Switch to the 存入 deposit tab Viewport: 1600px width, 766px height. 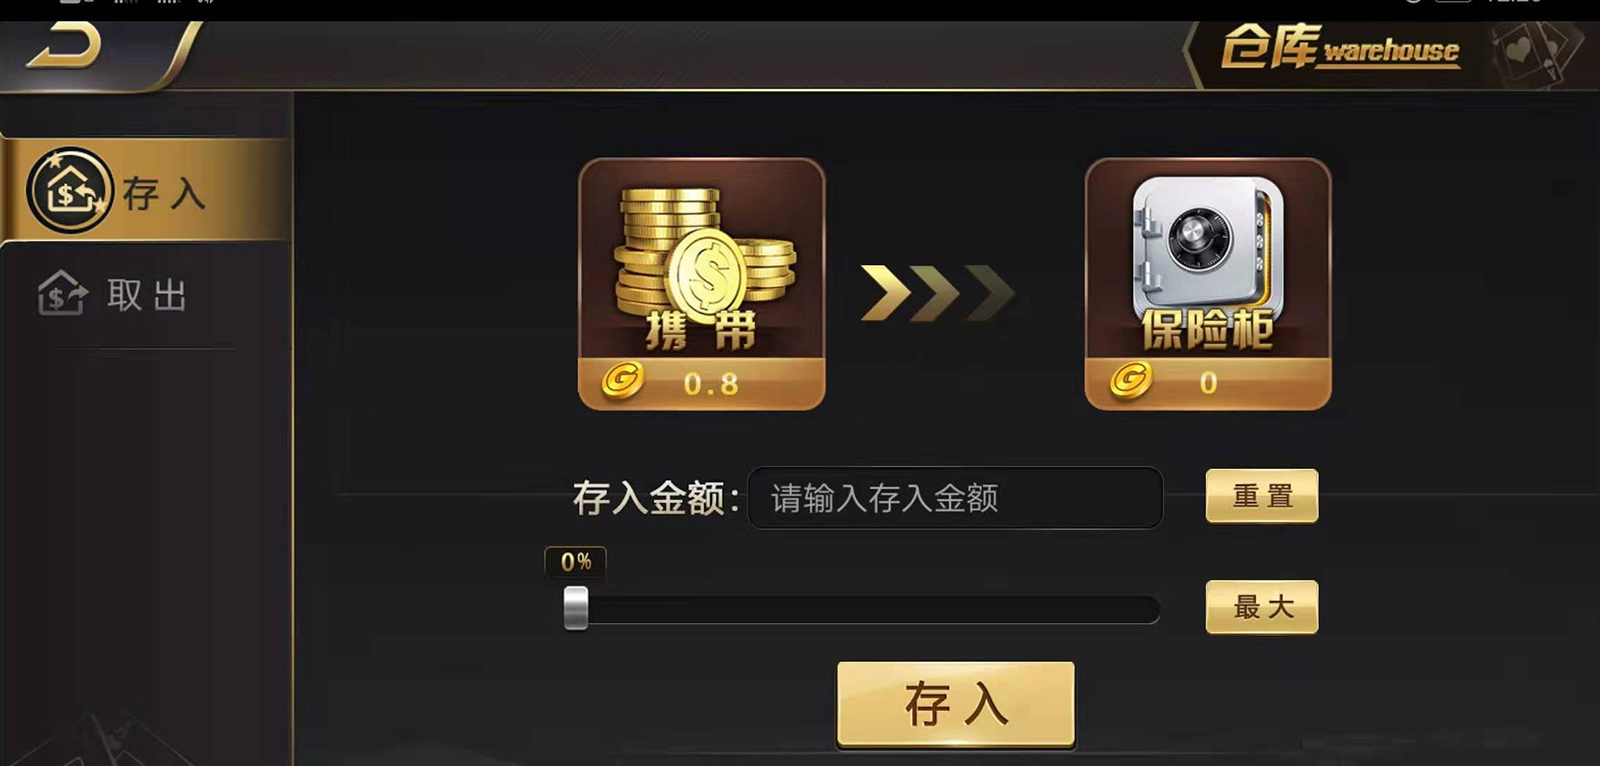pos(146,190)
